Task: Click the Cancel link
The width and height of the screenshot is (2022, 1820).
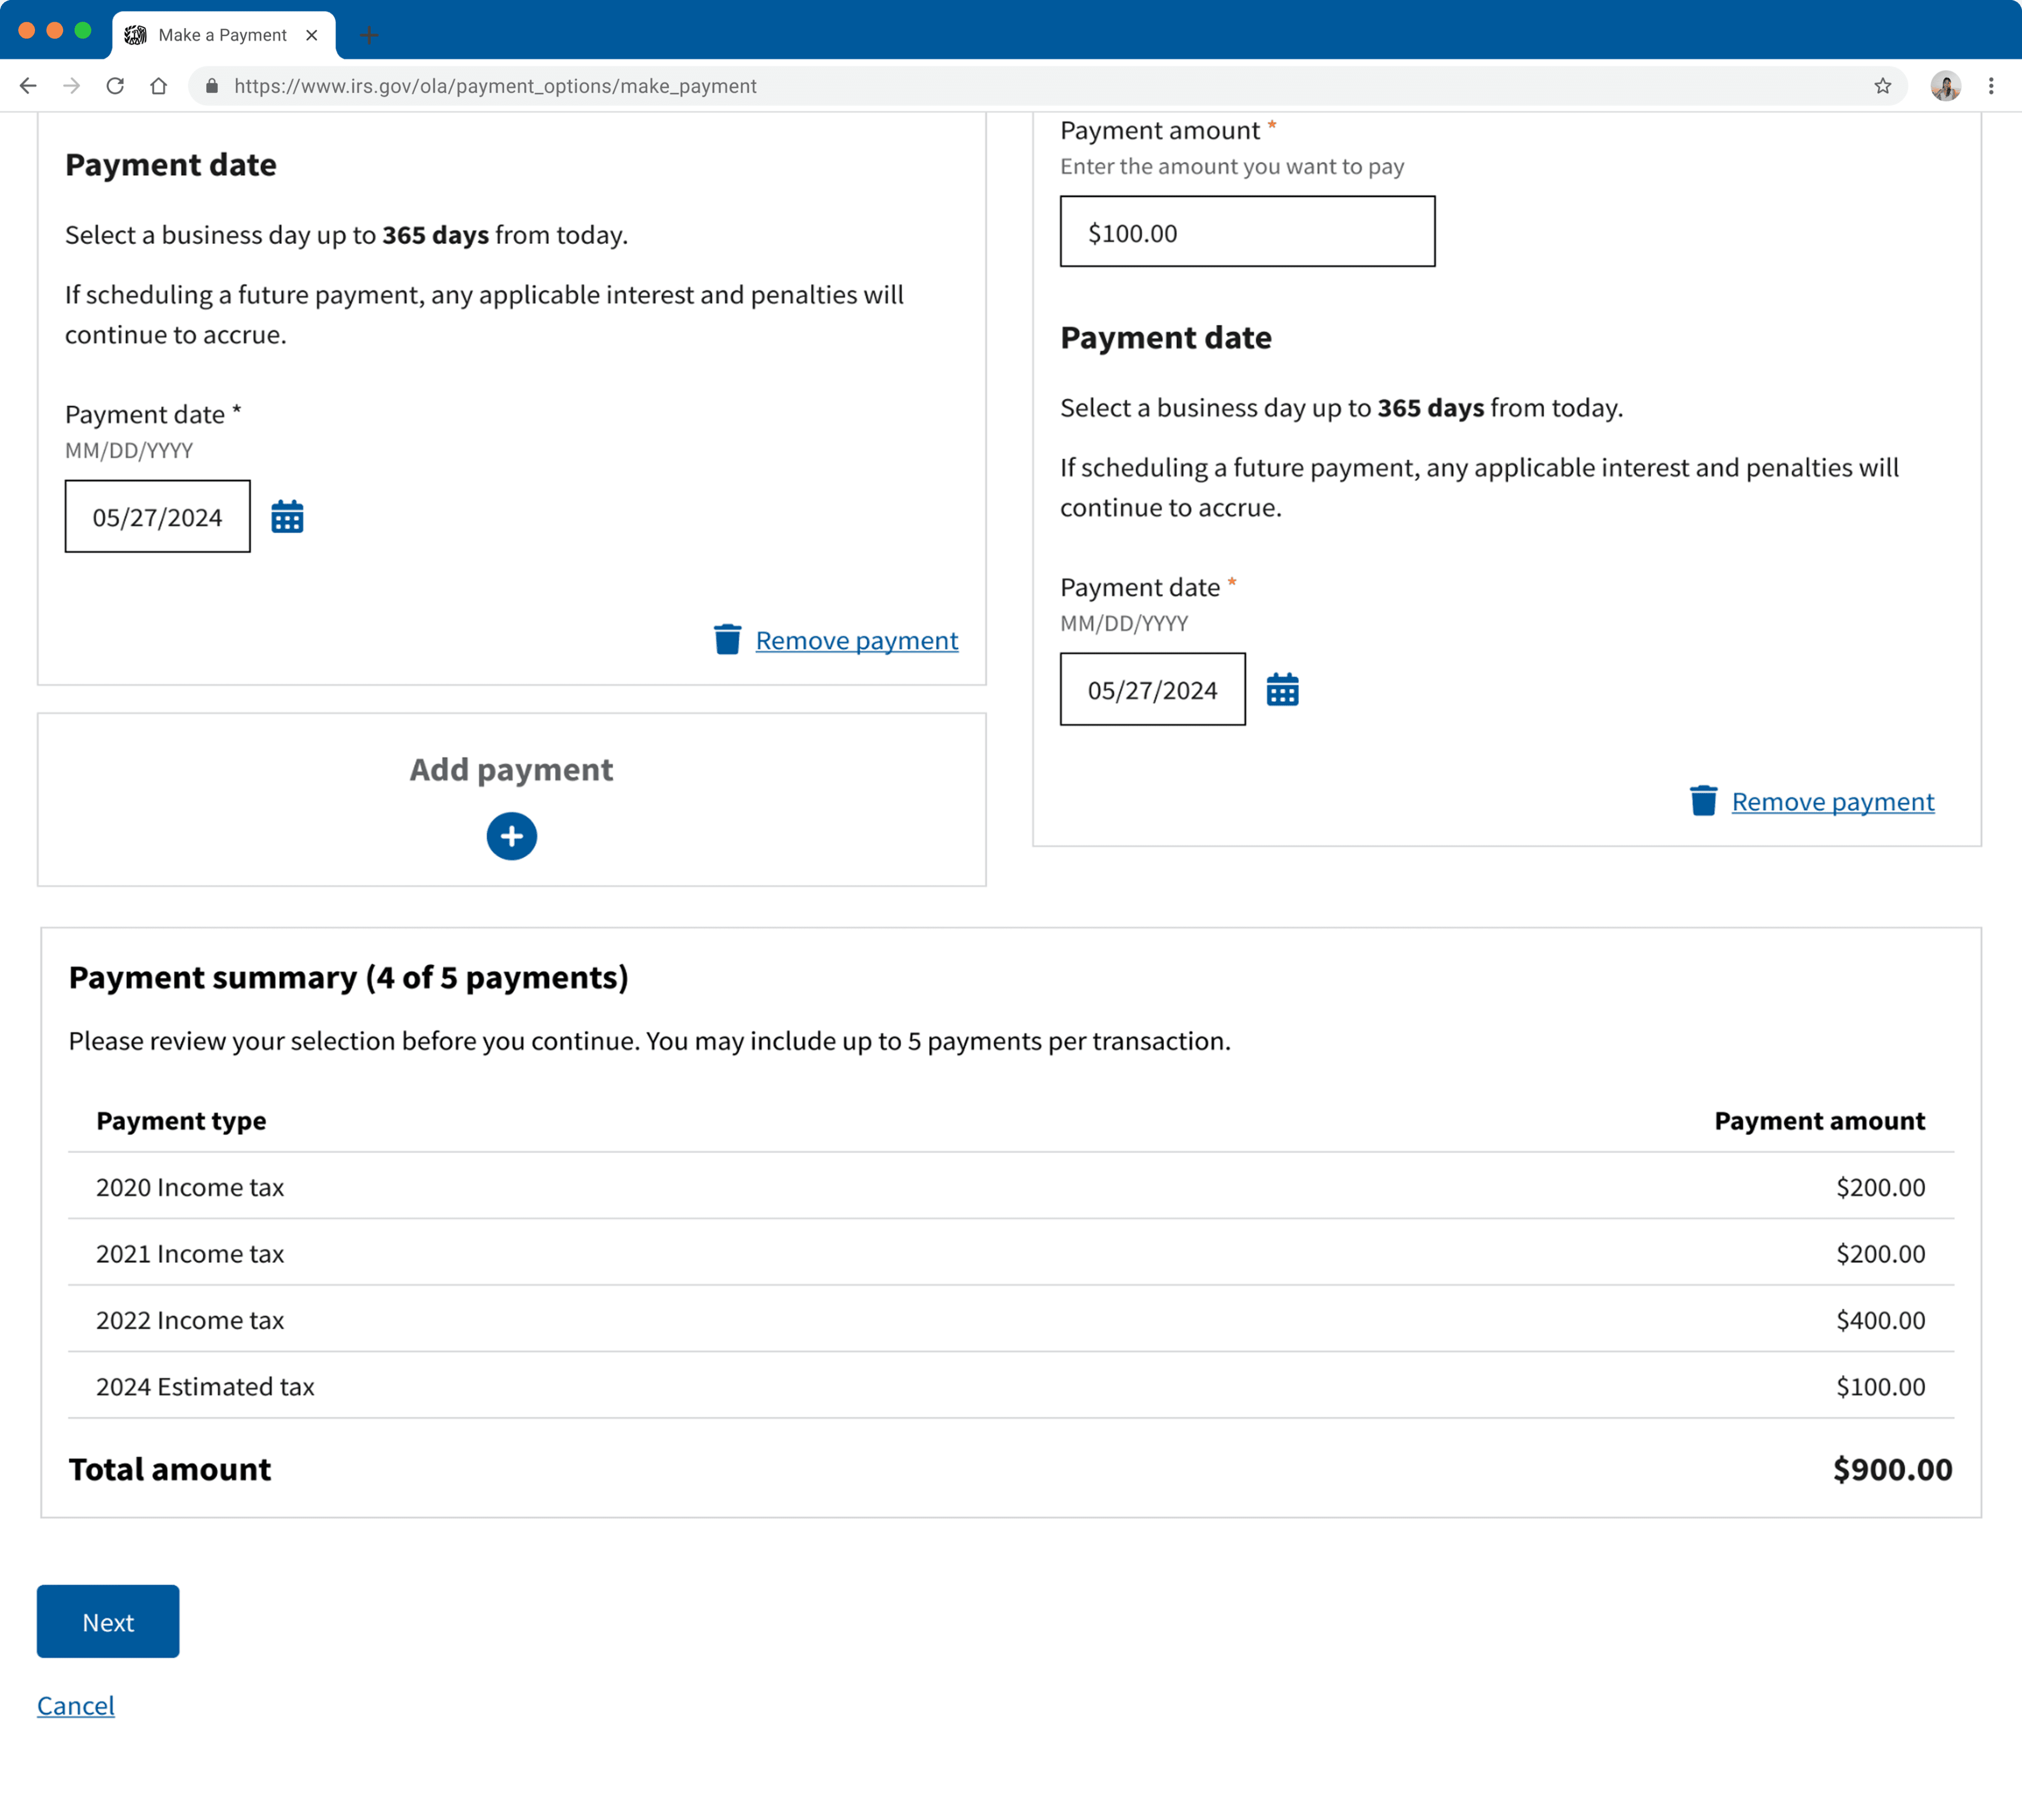Action: [x=76, y=1705]
